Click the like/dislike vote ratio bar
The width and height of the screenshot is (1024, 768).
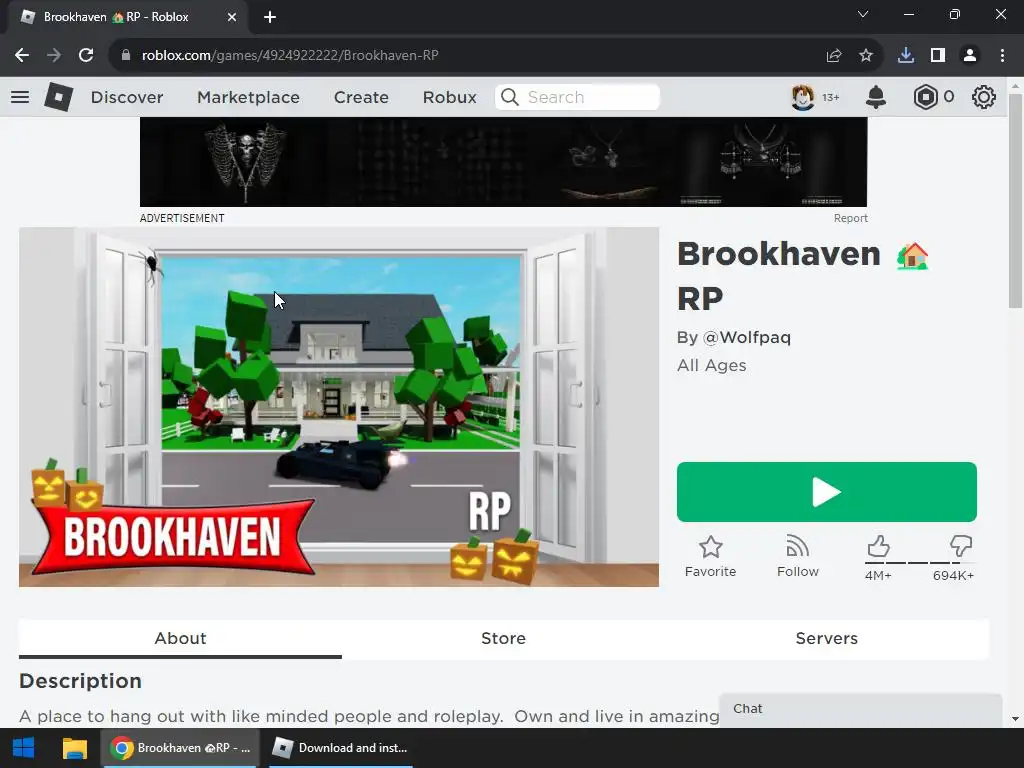point(920,562)
